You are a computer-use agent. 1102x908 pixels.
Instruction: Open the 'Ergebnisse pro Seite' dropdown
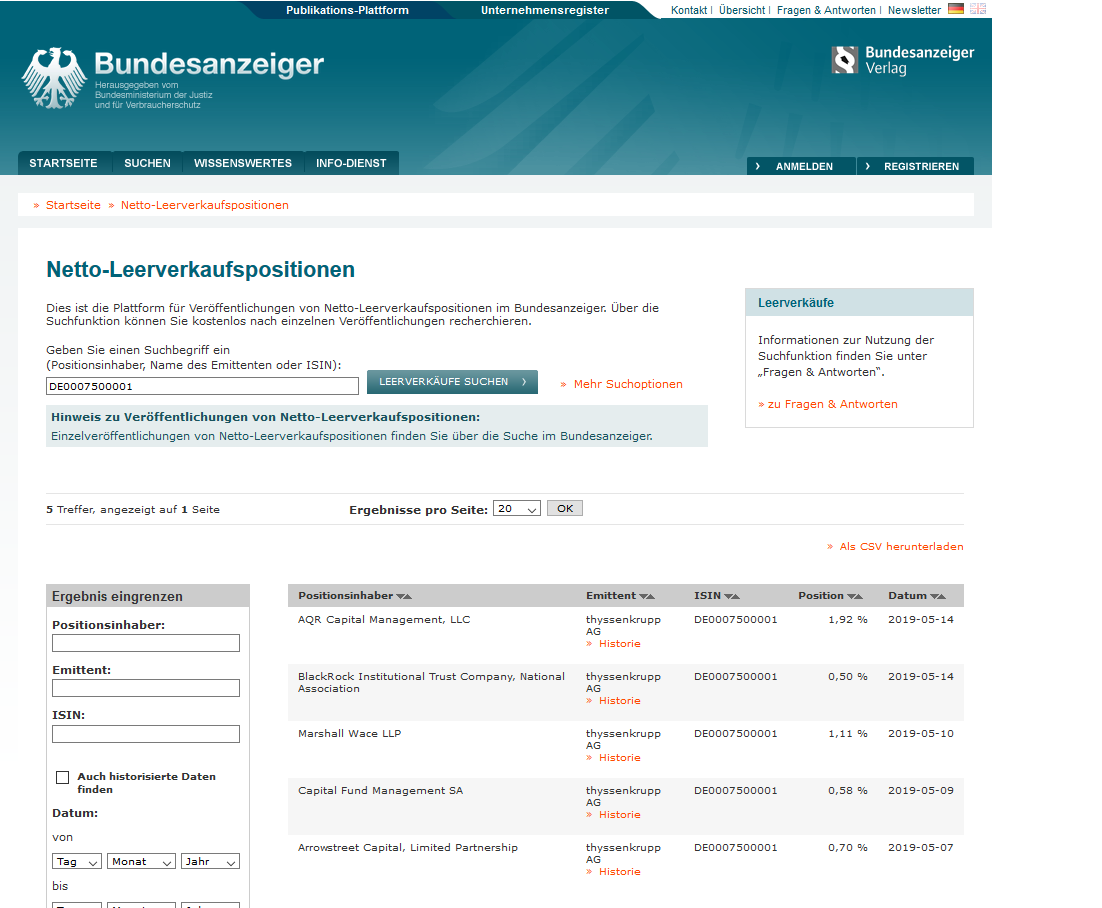[x=516, y=509]
